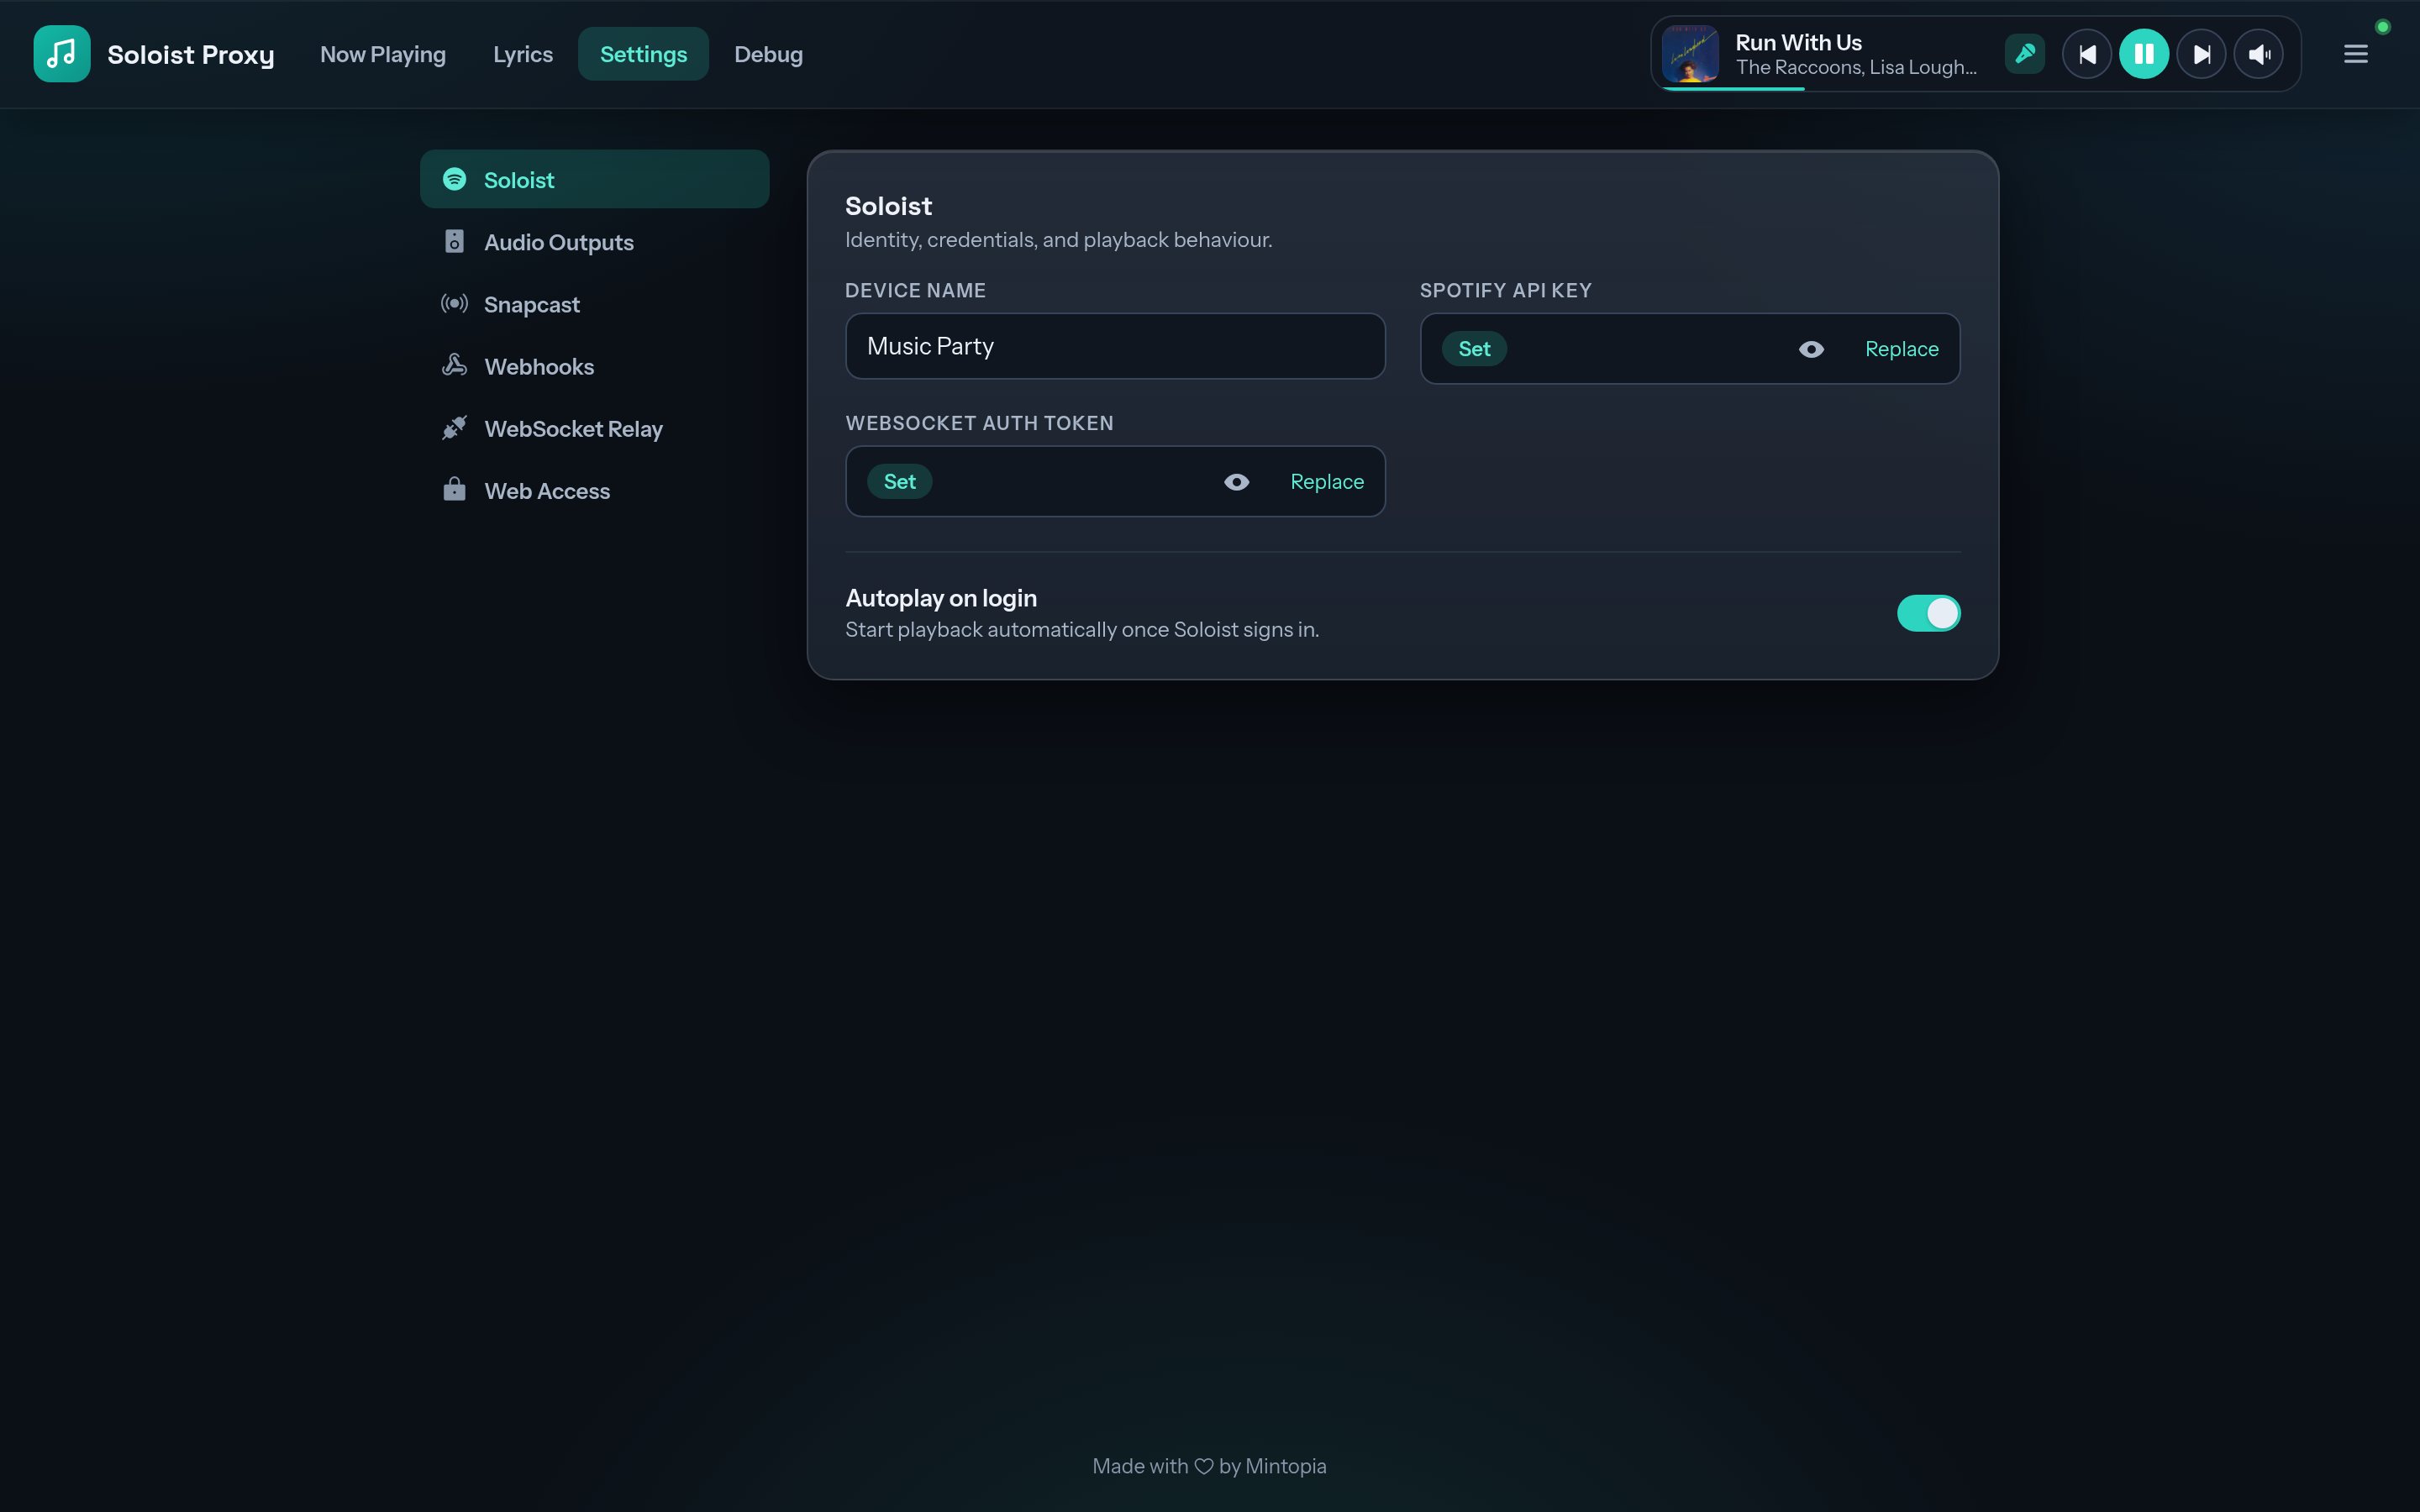The image size is (2420, 1512).
Task: Click the album art thumbnail
Action: pyautogui.click(x=1690, y=54)
